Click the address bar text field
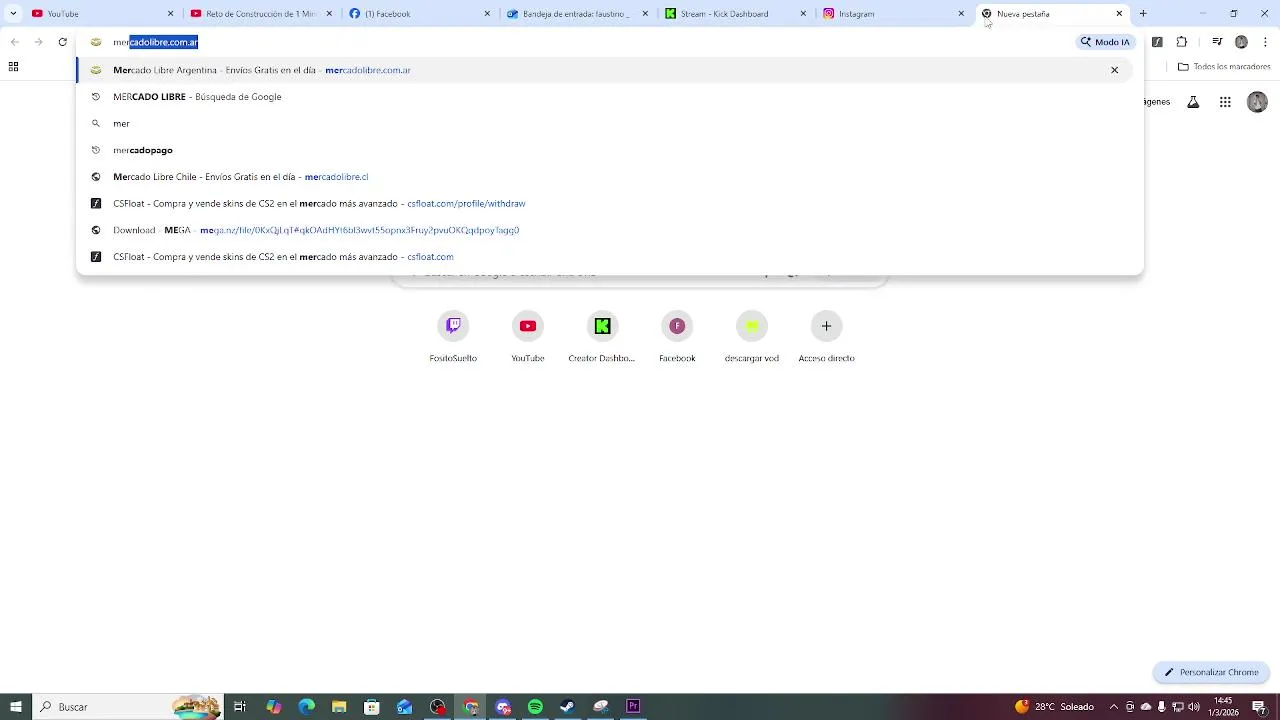The height and width of the screenshot is (720, 1280). point(580,42)
